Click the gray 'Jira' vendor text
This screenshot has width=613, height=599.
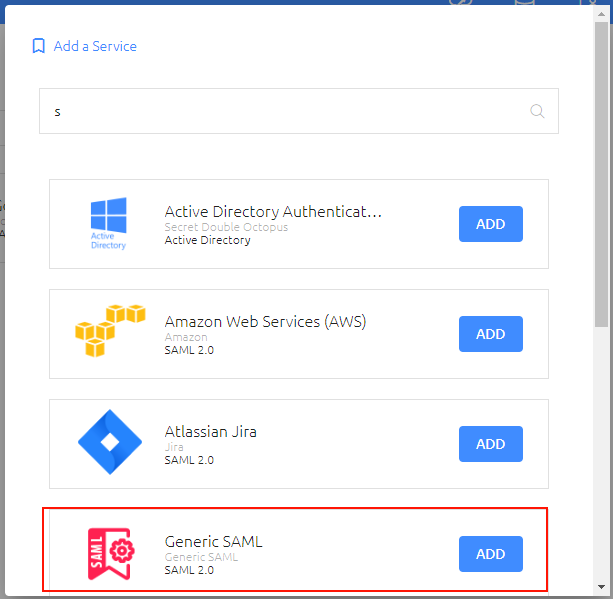coord(174,447)
